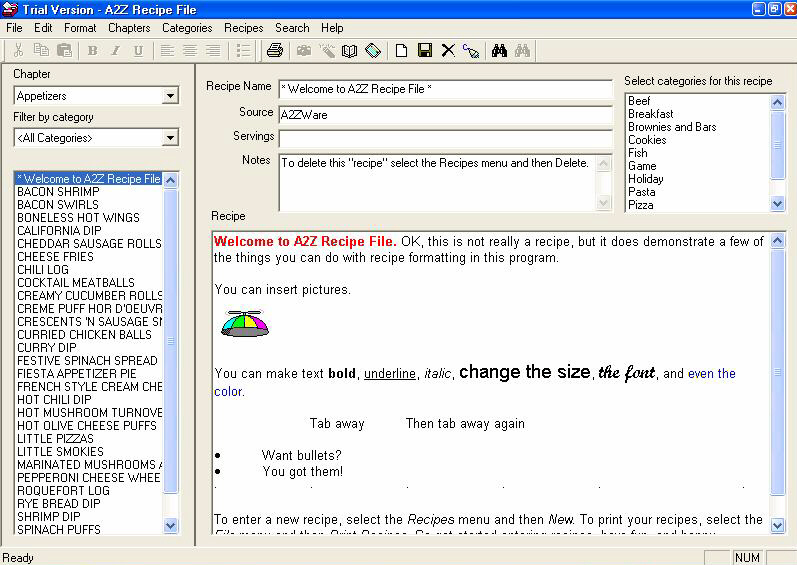Viewport: 797px width, 565px height.
Task: Expand the Filter by category dropdown
Action: tap(170, 138)
